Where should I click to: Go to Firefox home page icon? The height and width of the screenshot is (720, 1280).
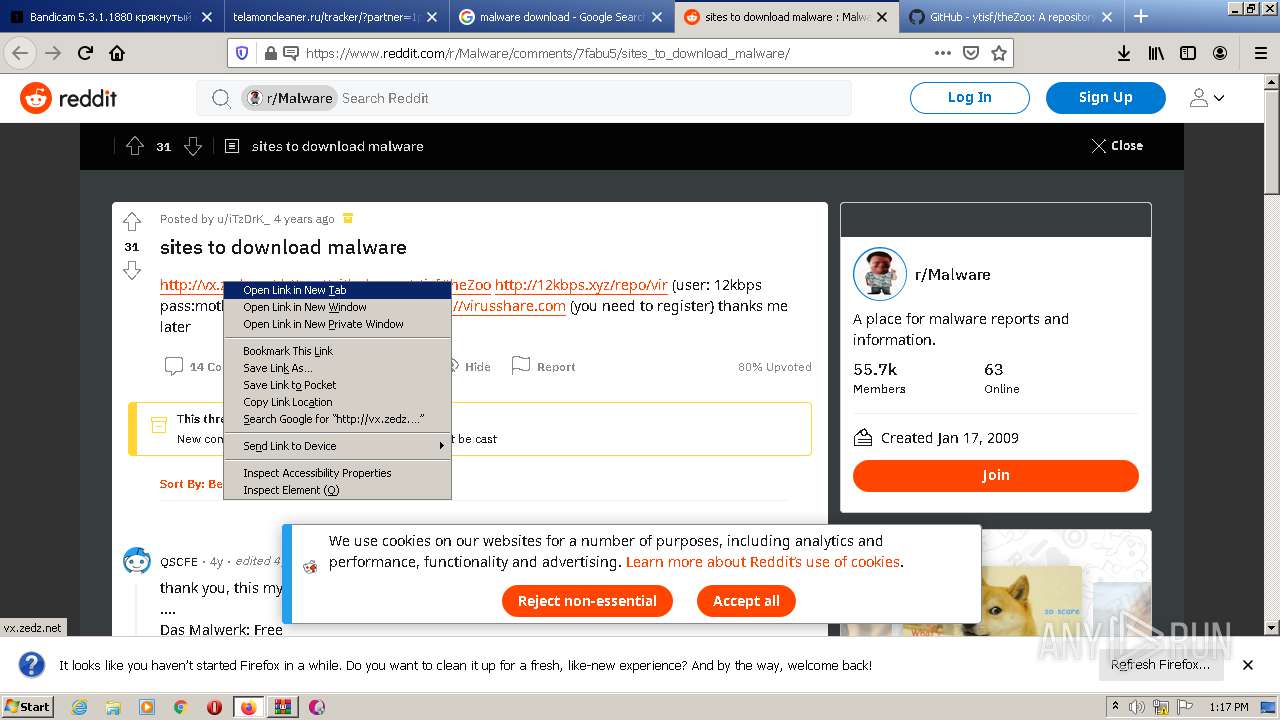[117, 53]
